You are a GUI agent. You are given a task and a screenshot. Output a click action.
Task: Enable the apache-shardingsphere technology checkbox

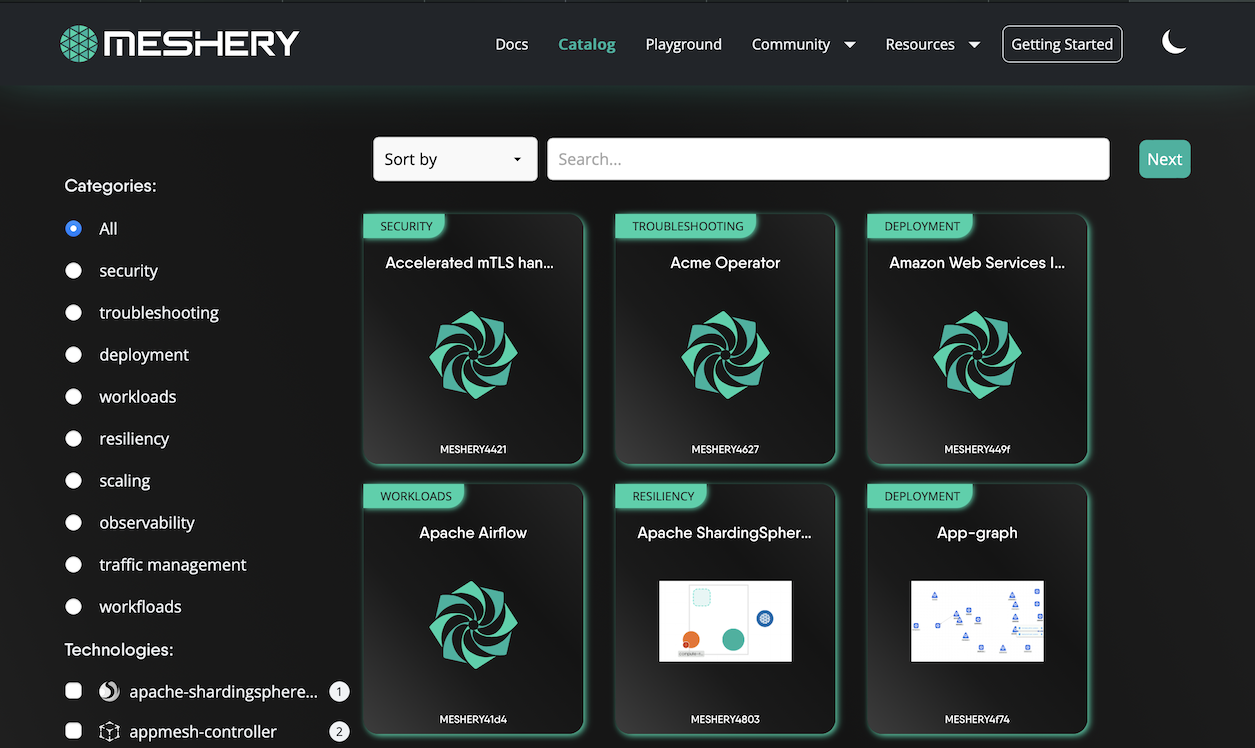pos(73,690)
